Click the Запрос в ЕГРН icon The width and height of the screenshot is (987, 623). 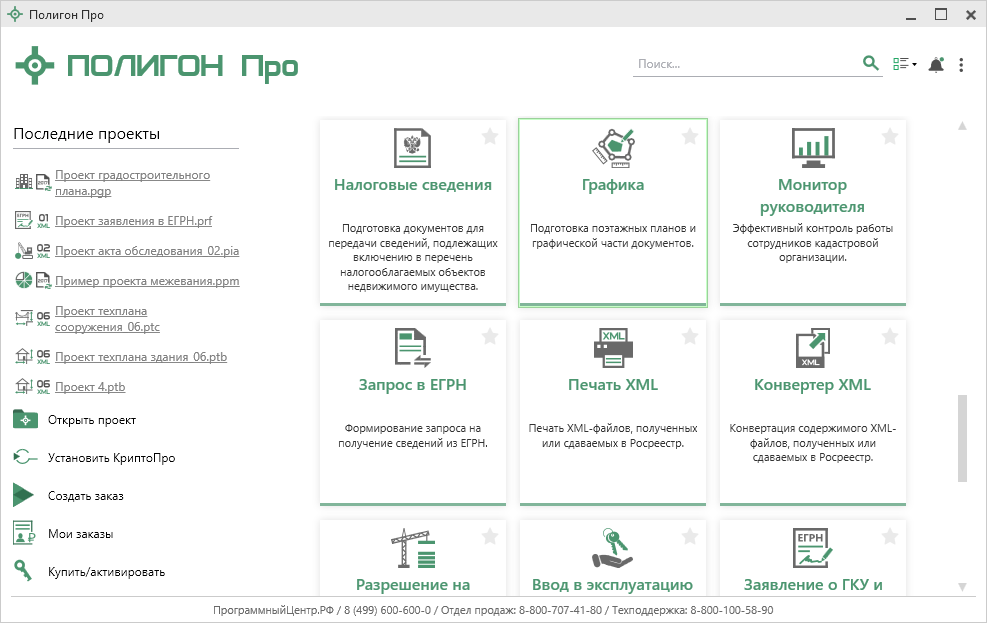point(412,347)
